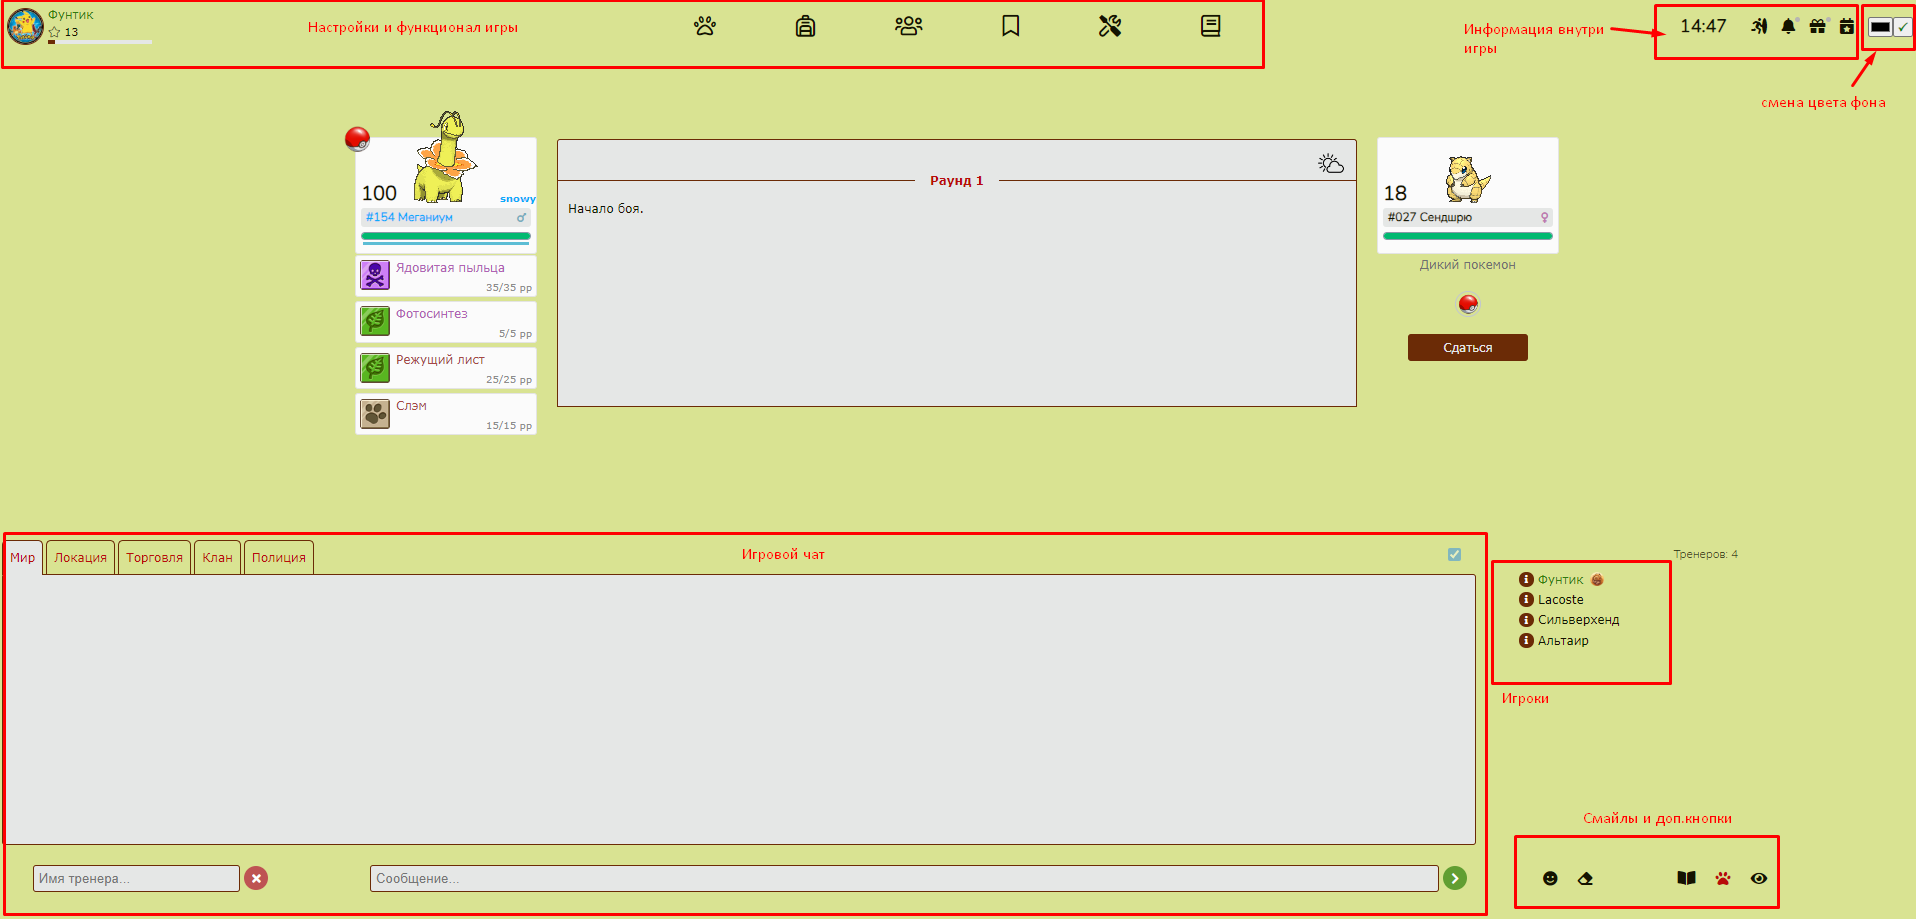This screenshot has width=1916, height=919.
Task: Click the Раунд 1 heading
Action: tap(957, 181)
